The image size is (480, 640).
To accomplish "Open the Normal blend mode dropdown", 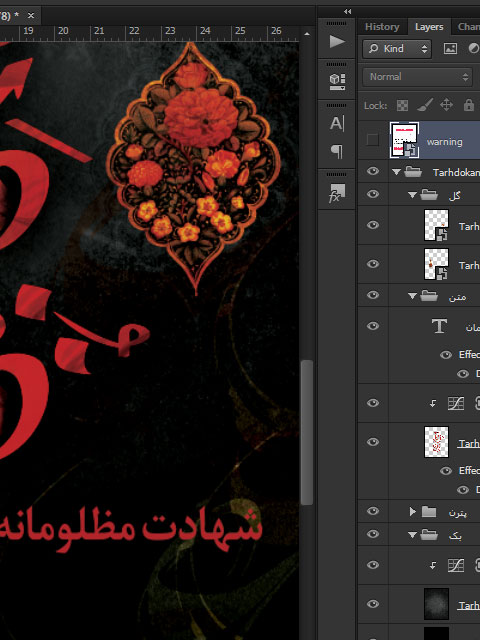I will pos(418,77).
